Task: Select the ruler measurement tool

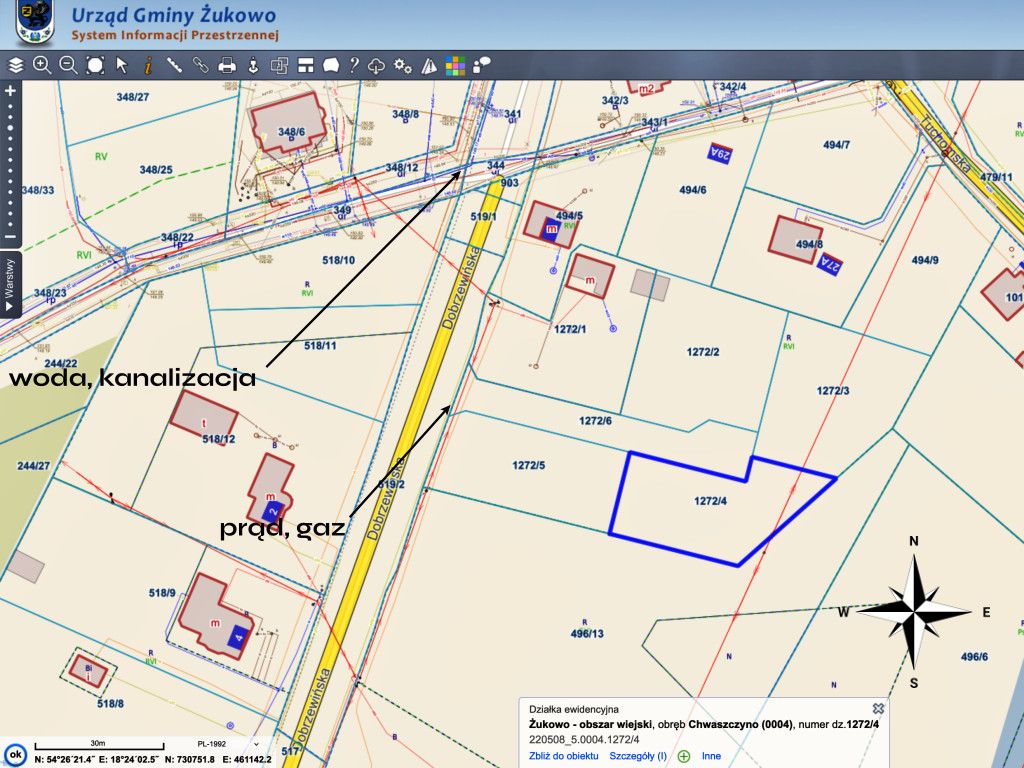Action: (175, 65)
